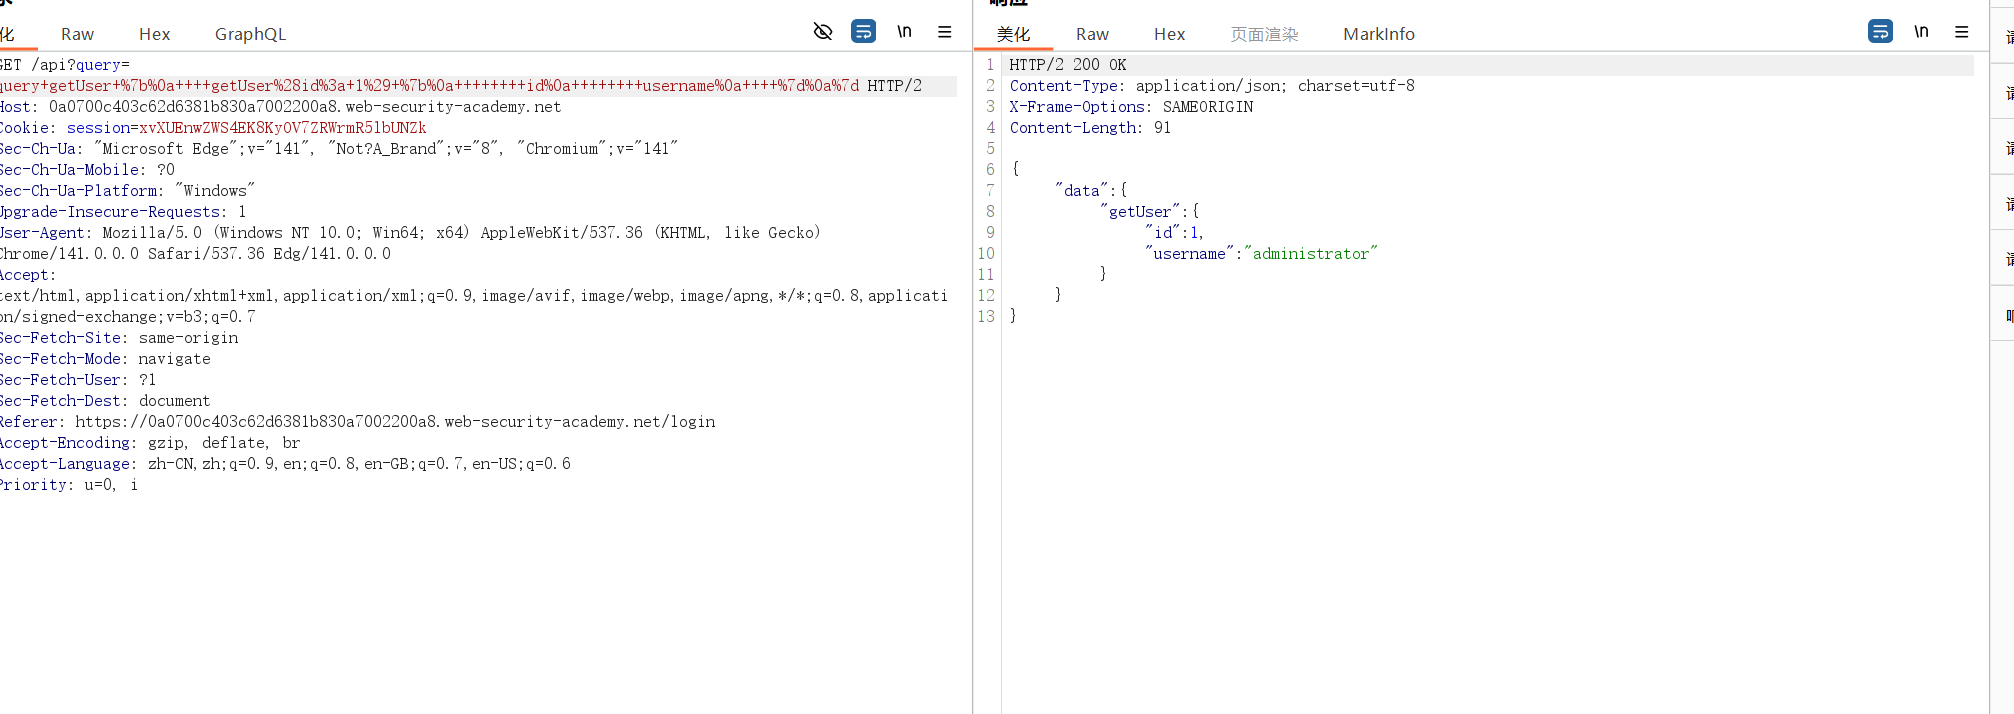Toggle the crossed-out eye icon in request toolbar
The width and height of the screenshot is (2014, 714).
coord(823,32)
